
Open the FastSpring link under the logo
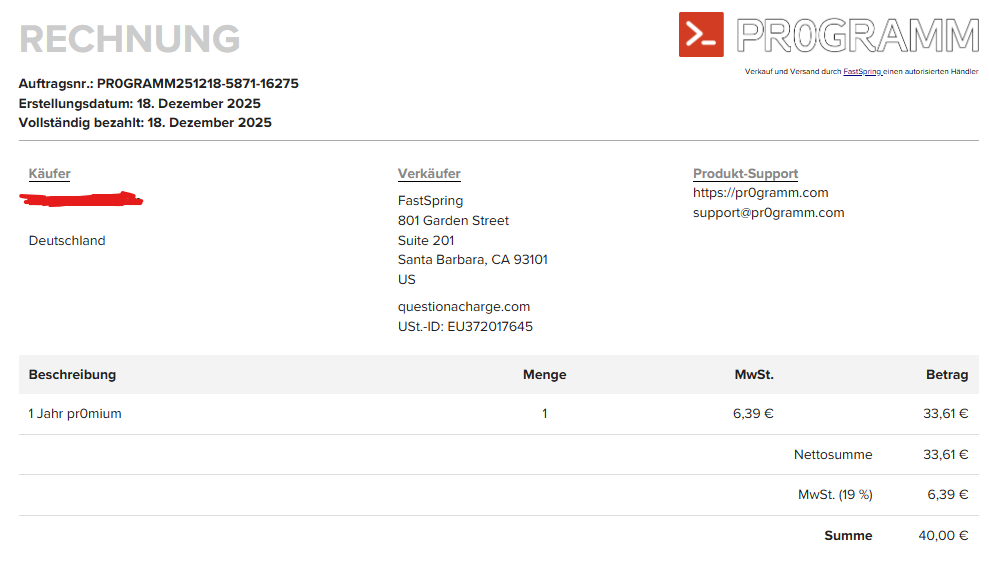pyautogui.click(x=861, y=72)
